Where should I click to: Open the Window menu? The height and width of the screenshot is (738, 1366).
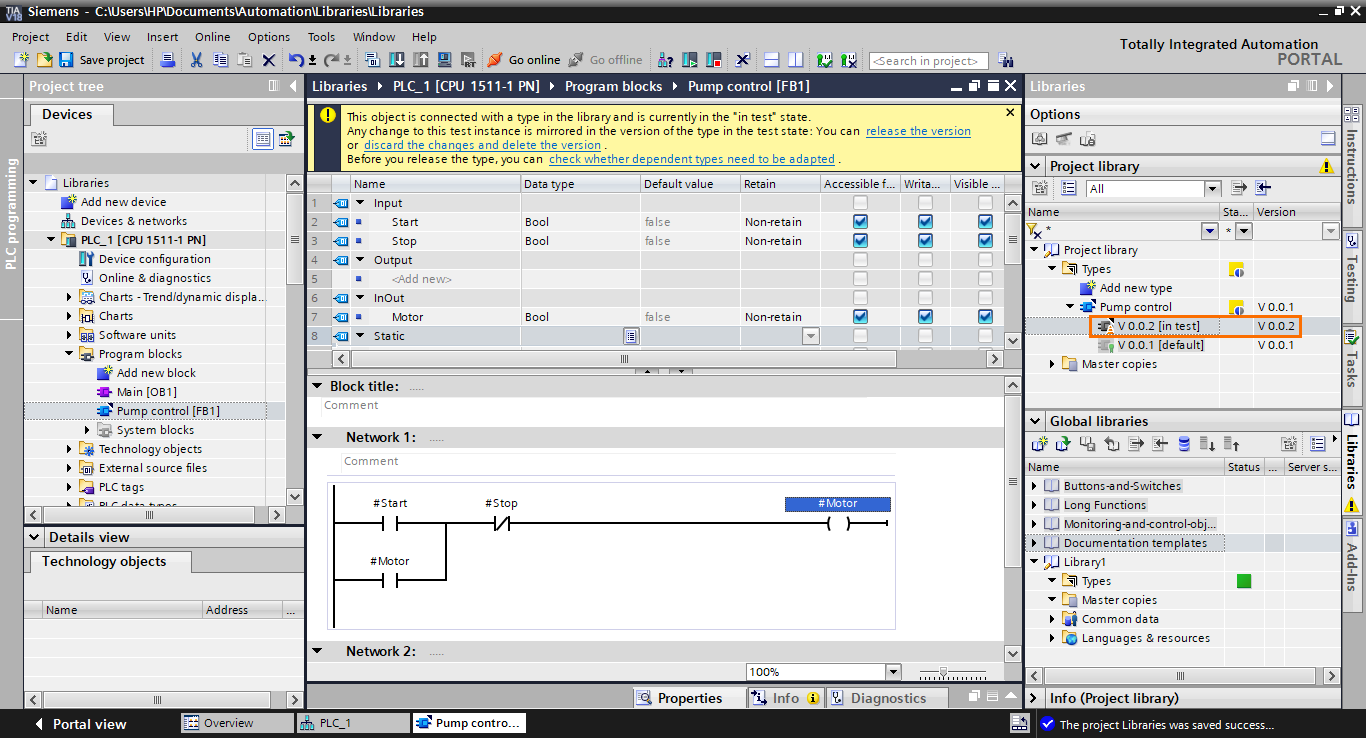coord(374,36)
